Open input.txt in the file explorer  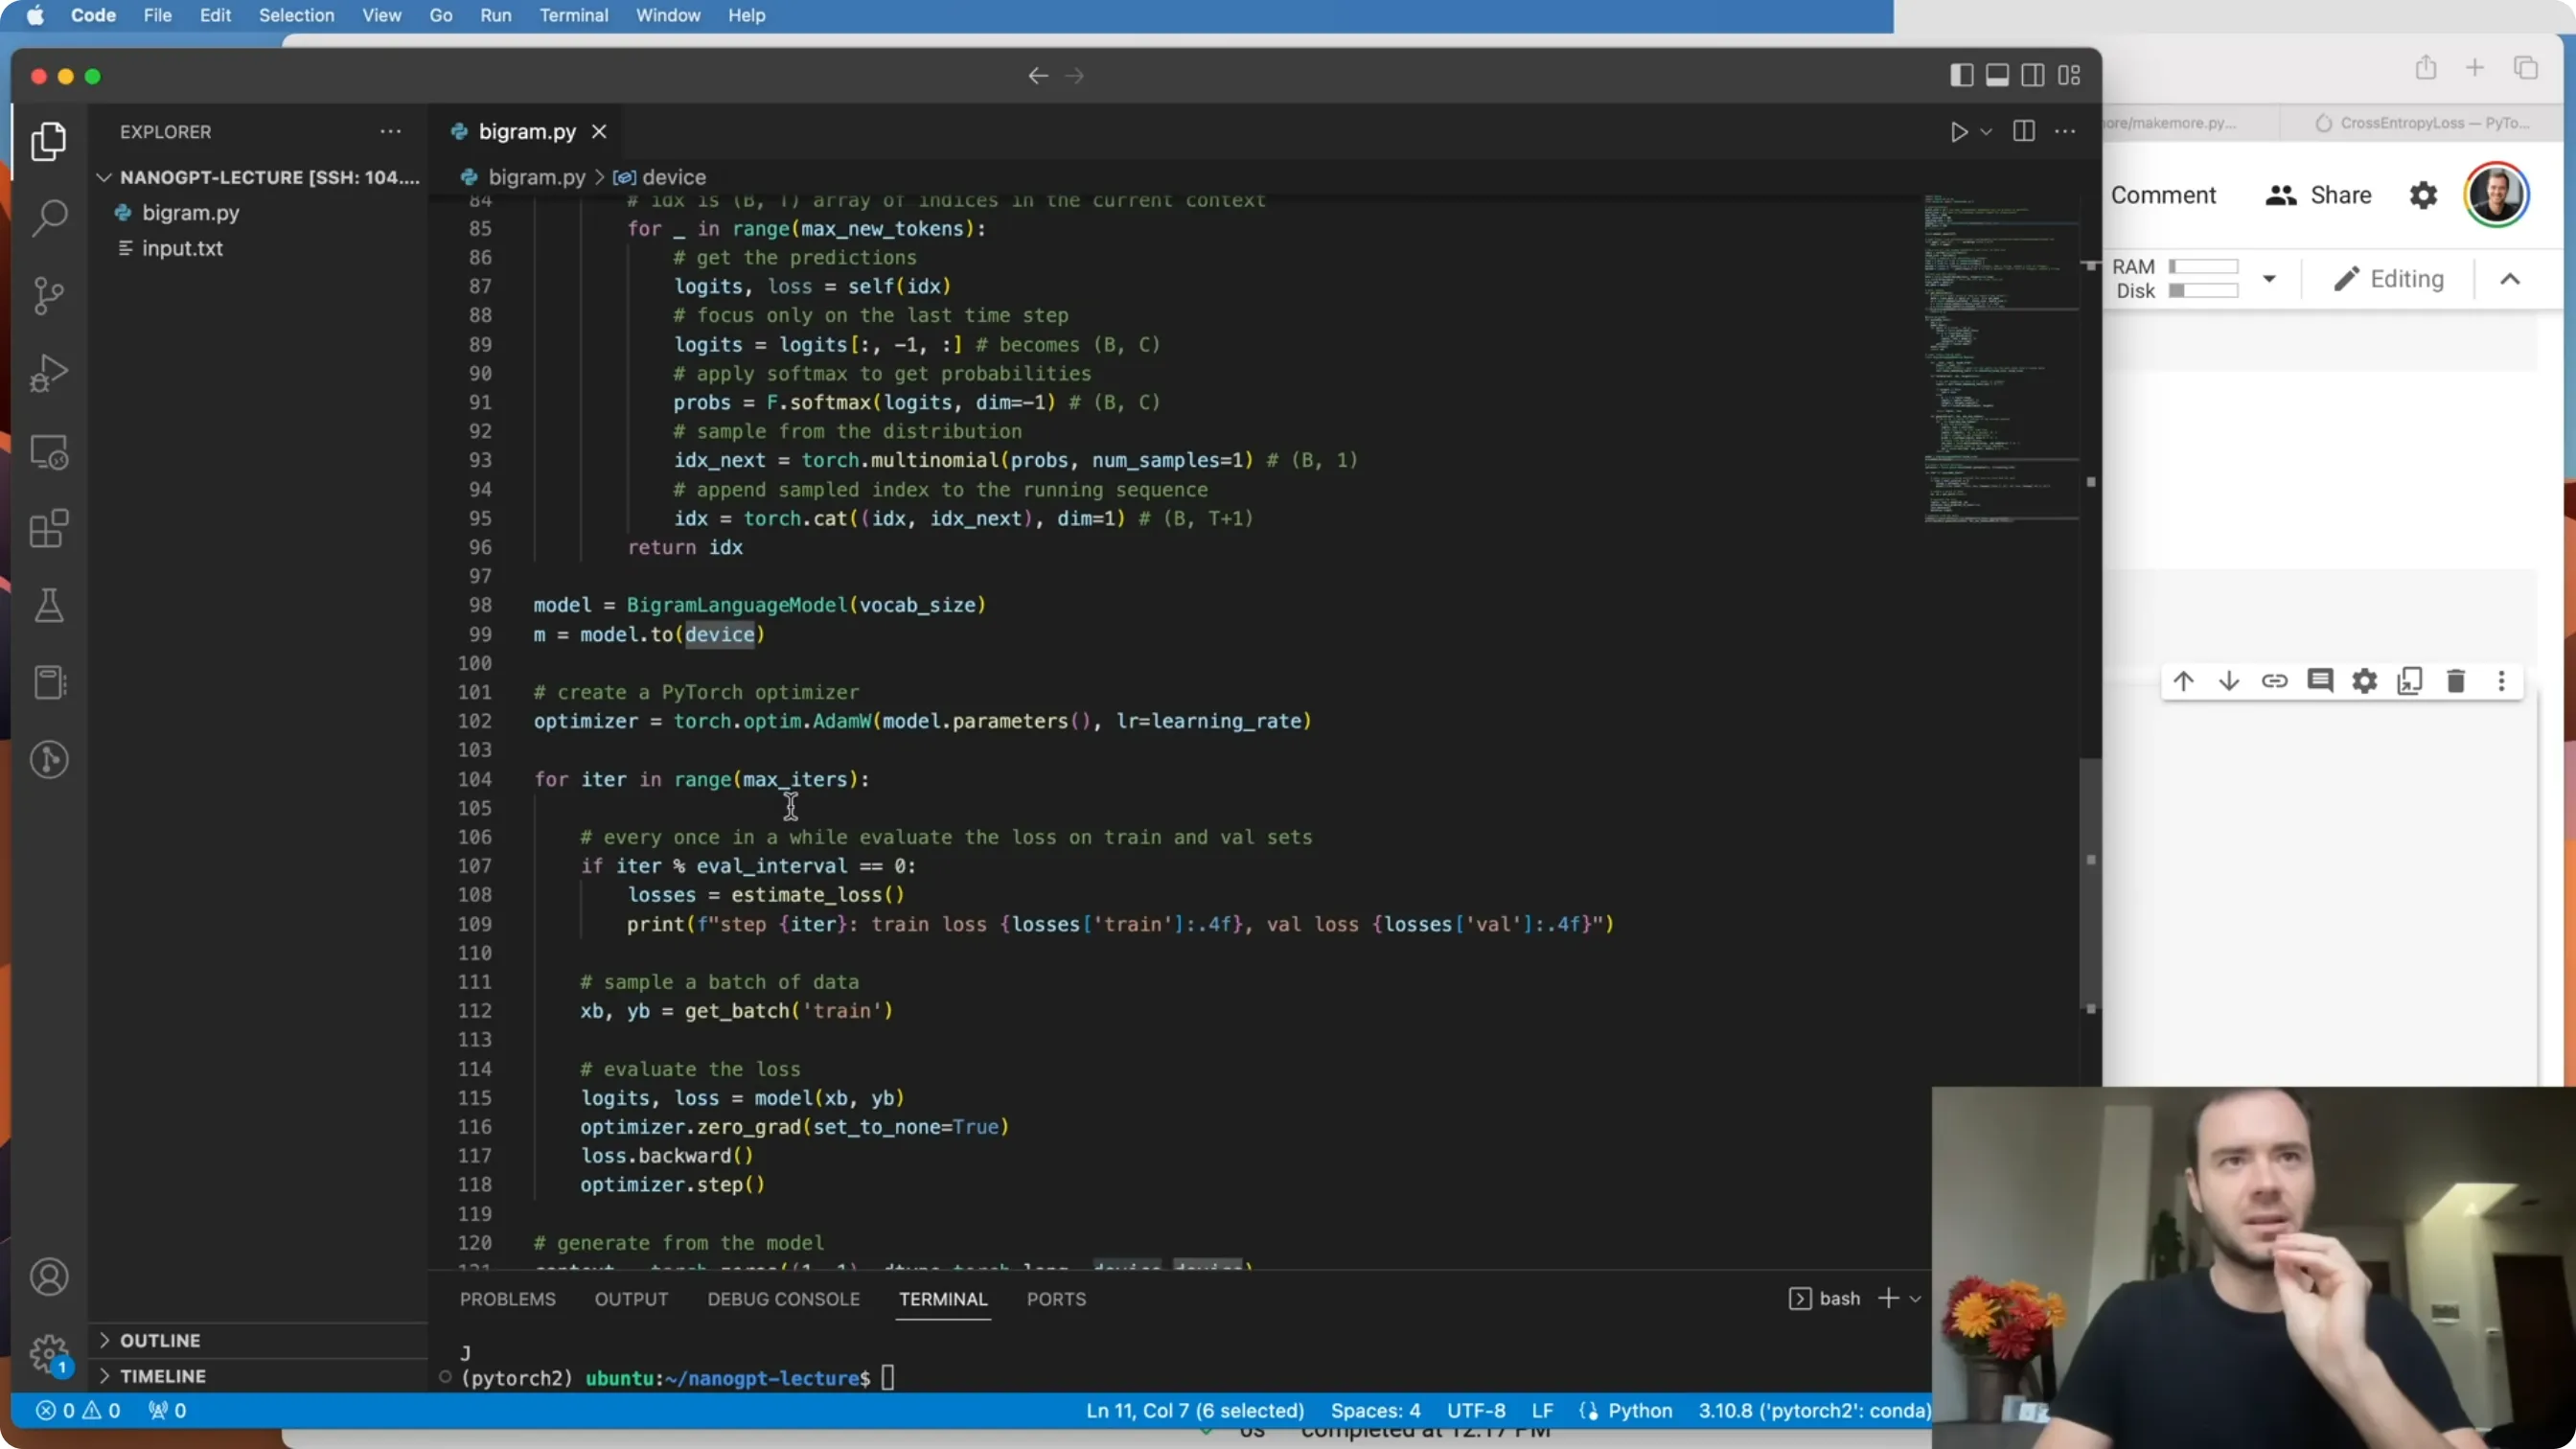(182, 248)
